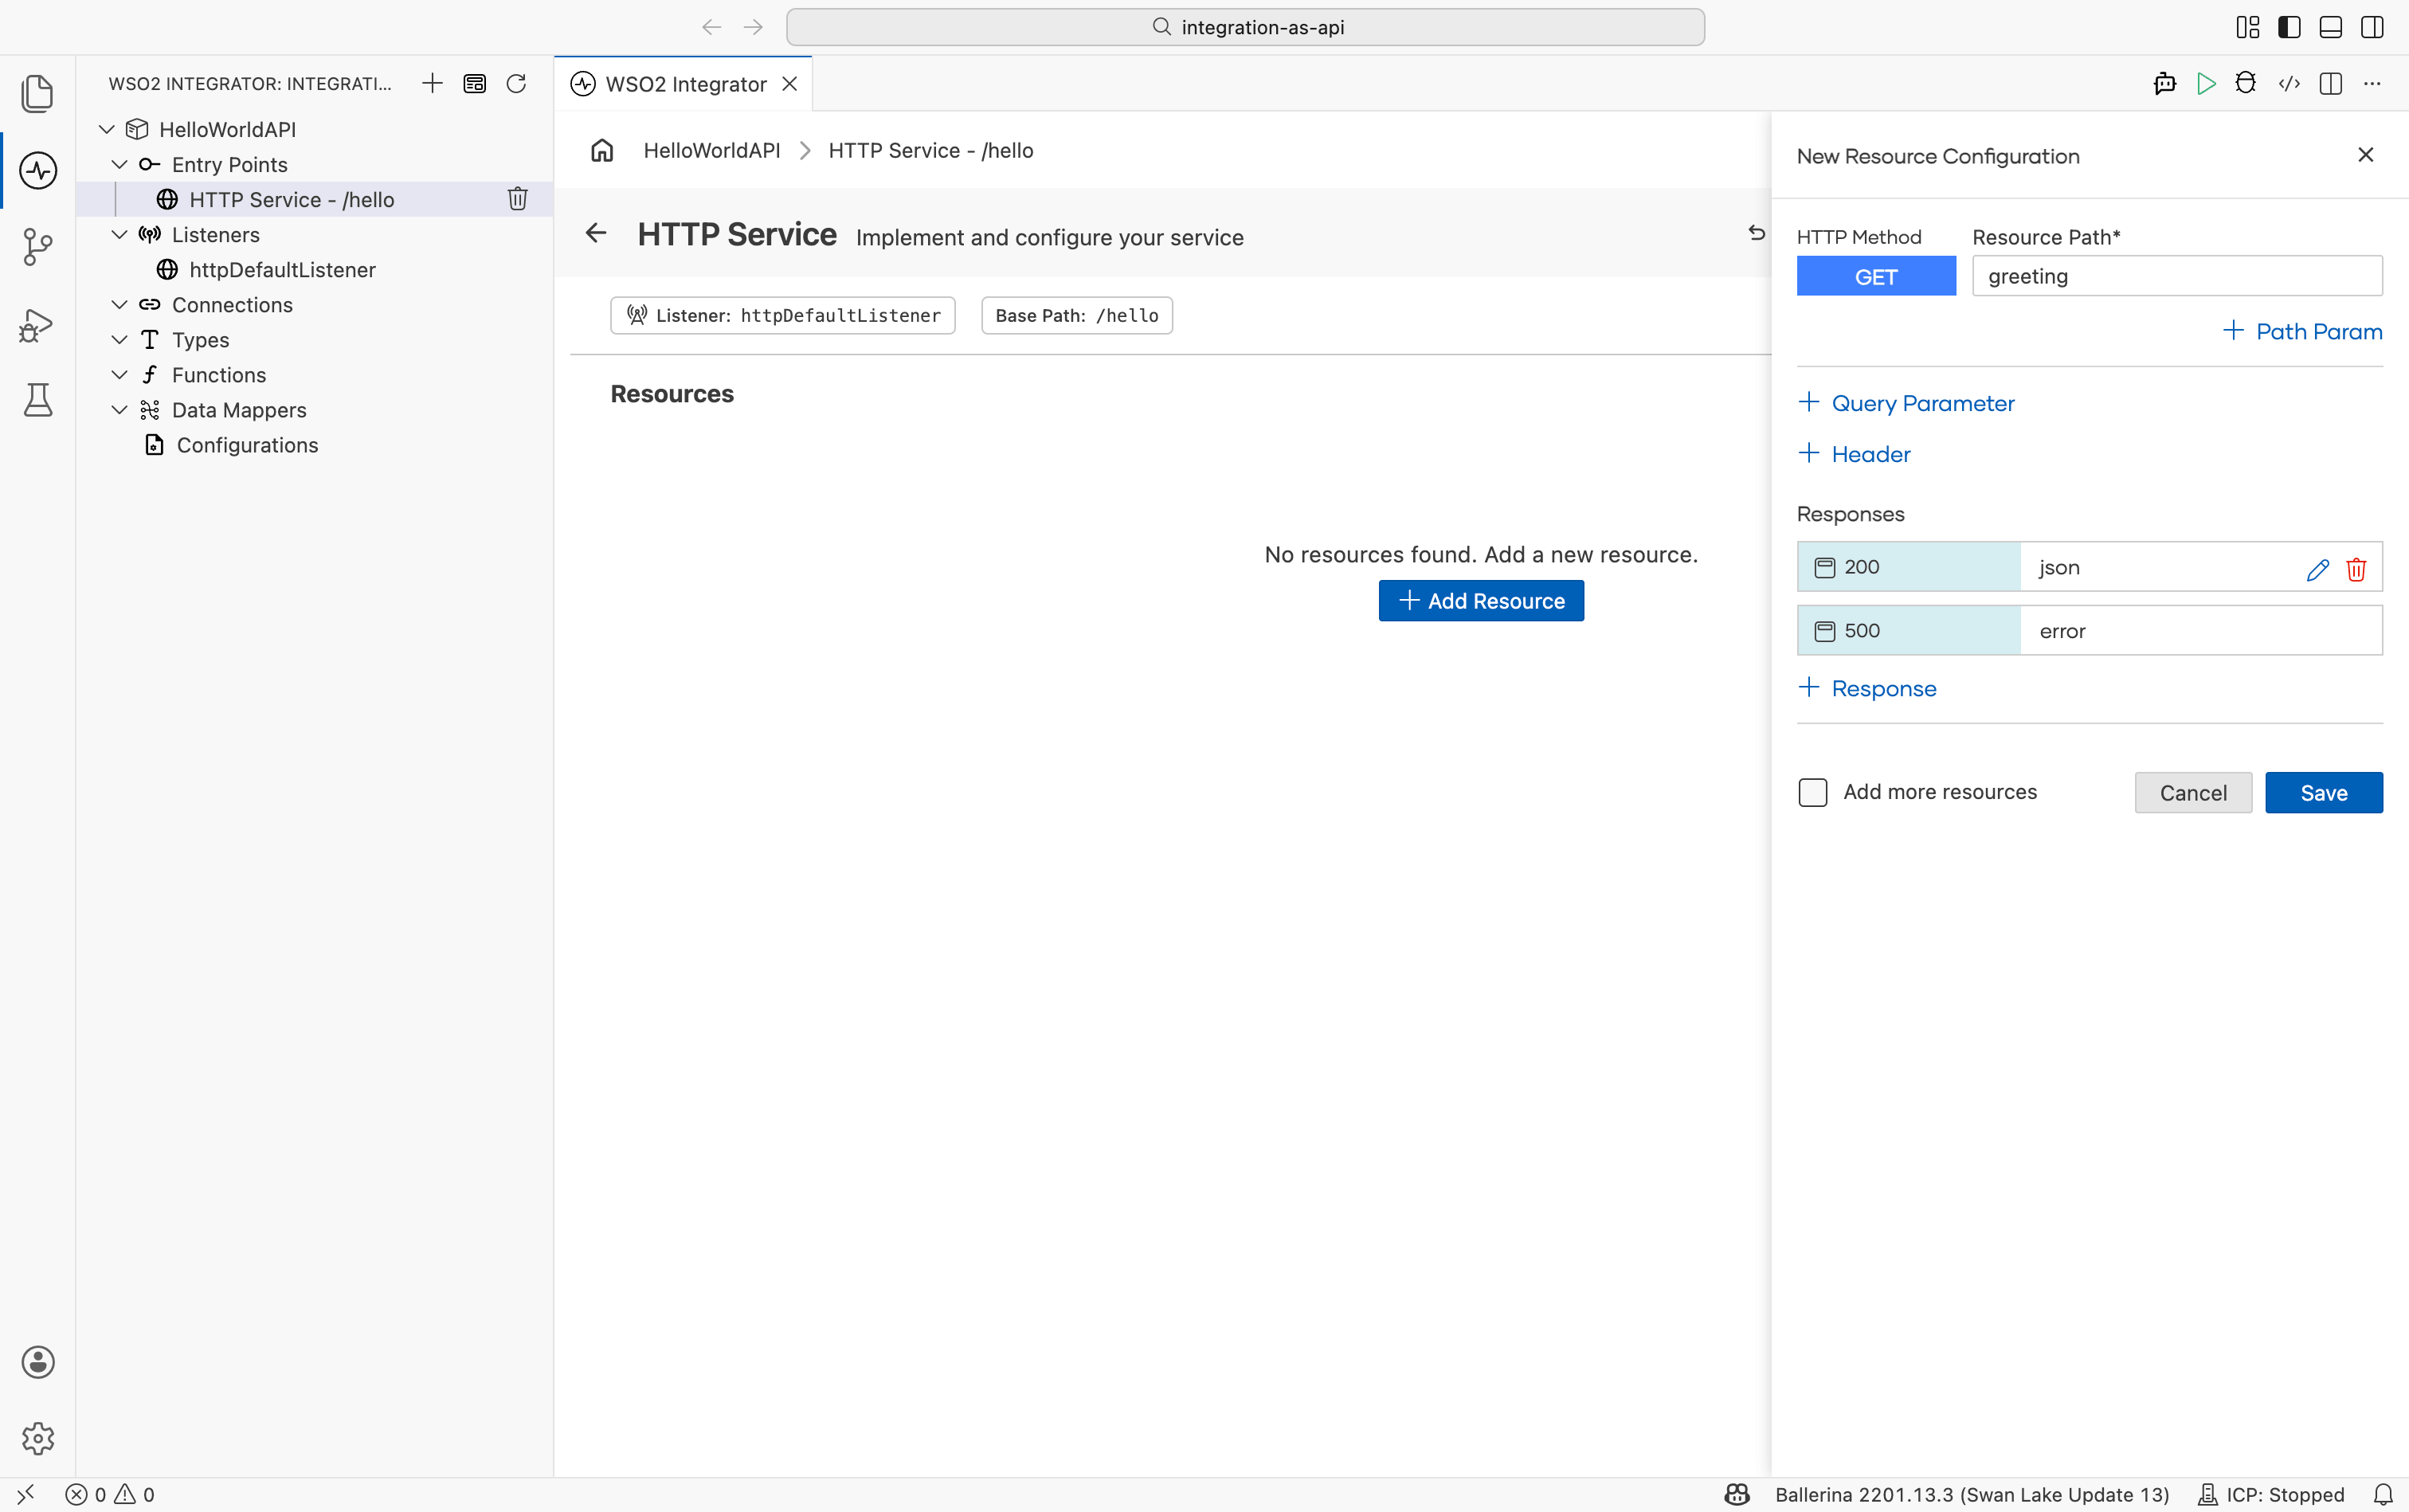Select the 500 error response row

(x=2090, y=630)
